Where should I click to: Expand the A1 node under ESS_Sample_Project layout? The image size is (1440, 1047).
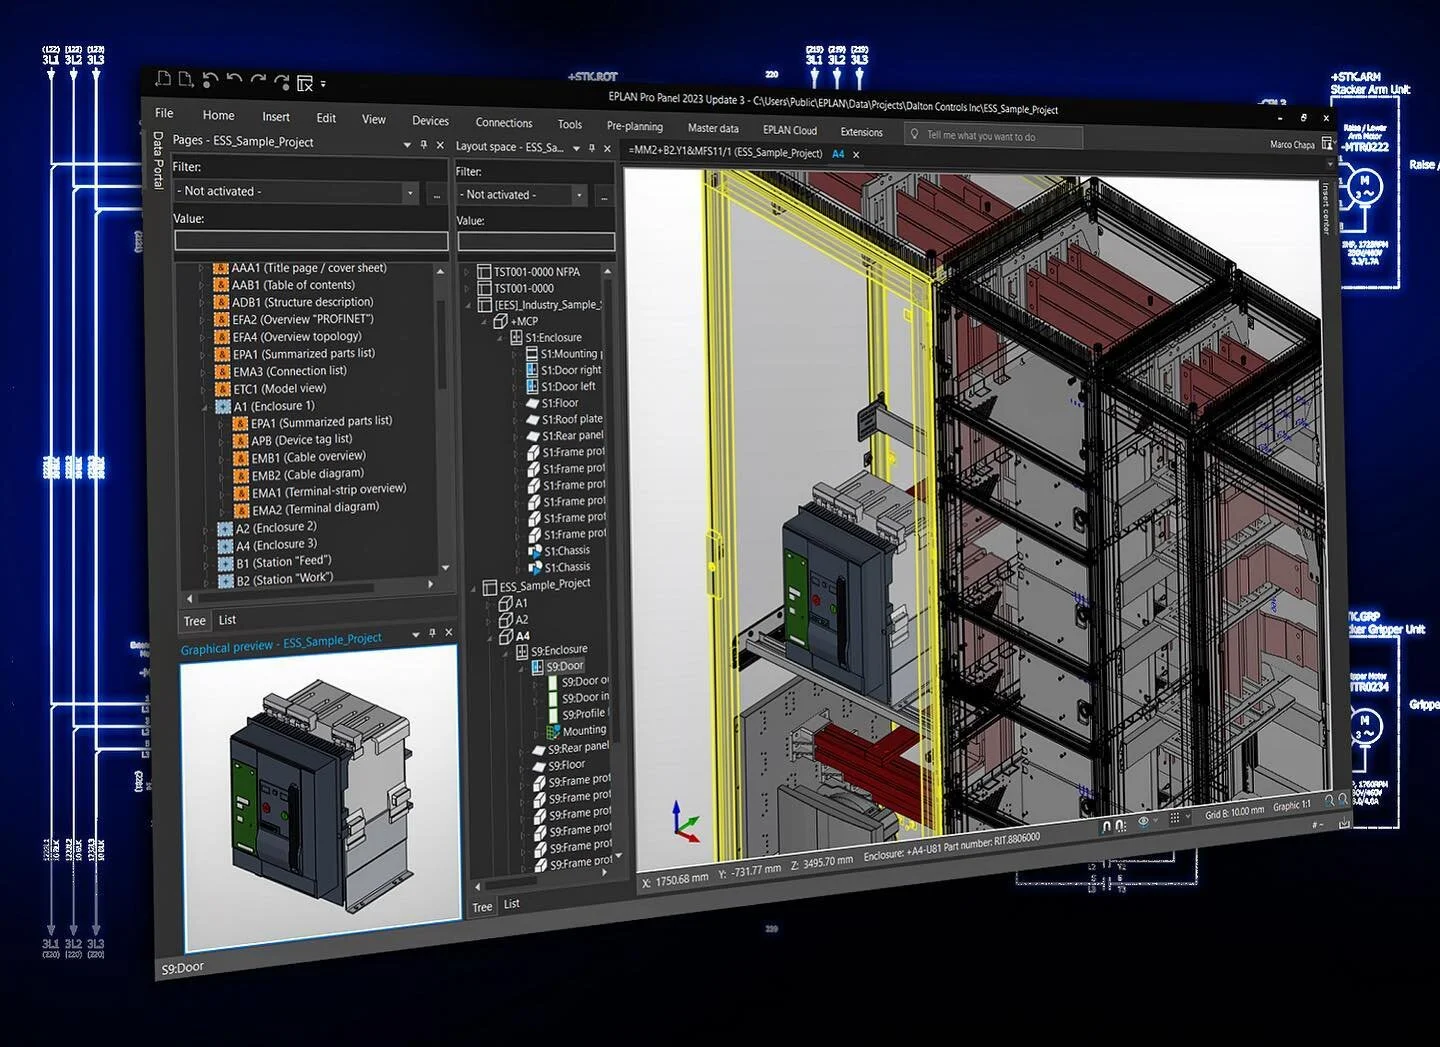[x=489, y=604]
